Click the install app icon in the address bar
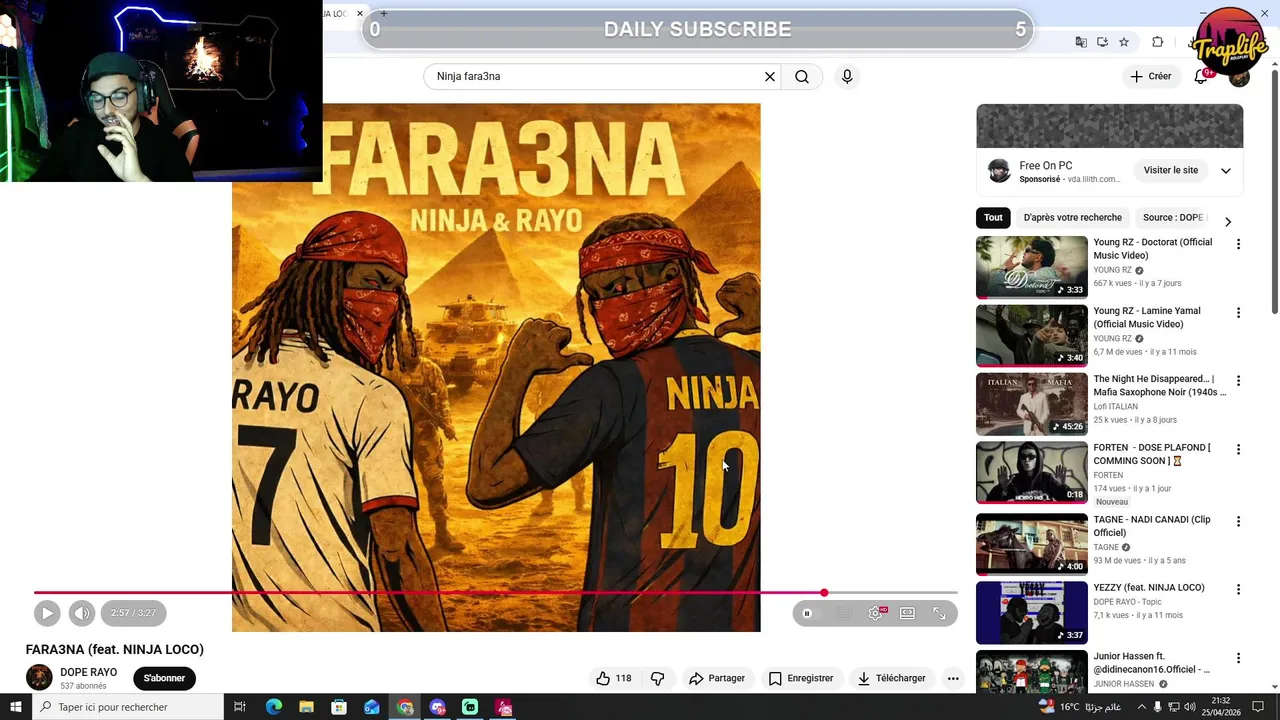The height and width of the screenshot is (720, 1280). (x=1102, y=42)
